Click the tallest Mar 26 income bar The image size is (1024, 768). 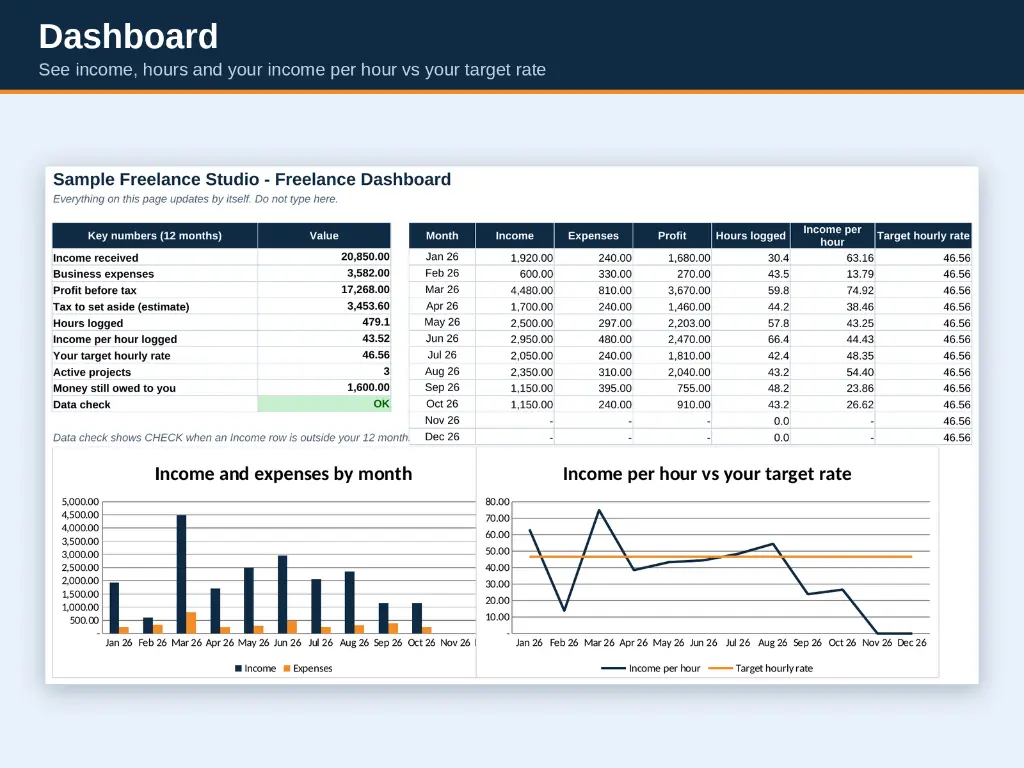pos(182,574)
